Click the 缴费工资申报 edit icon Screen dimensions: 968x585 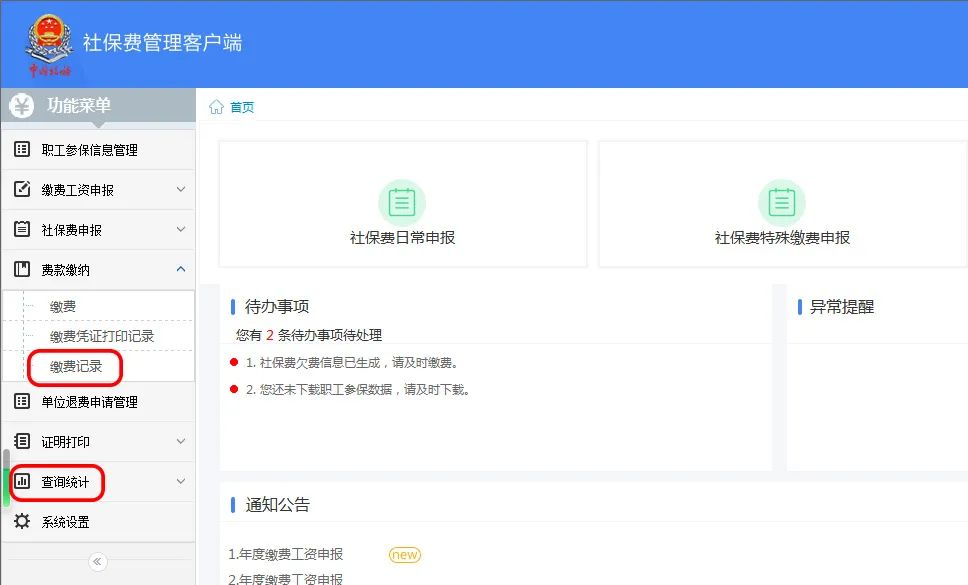pyautogui.click(x=22, y=190)
